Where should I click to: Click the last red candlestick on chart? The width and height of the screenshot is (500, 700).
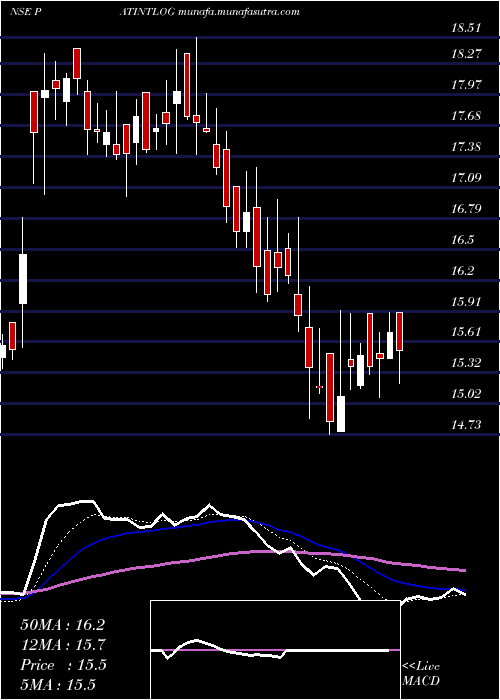(x=400, y=332)
